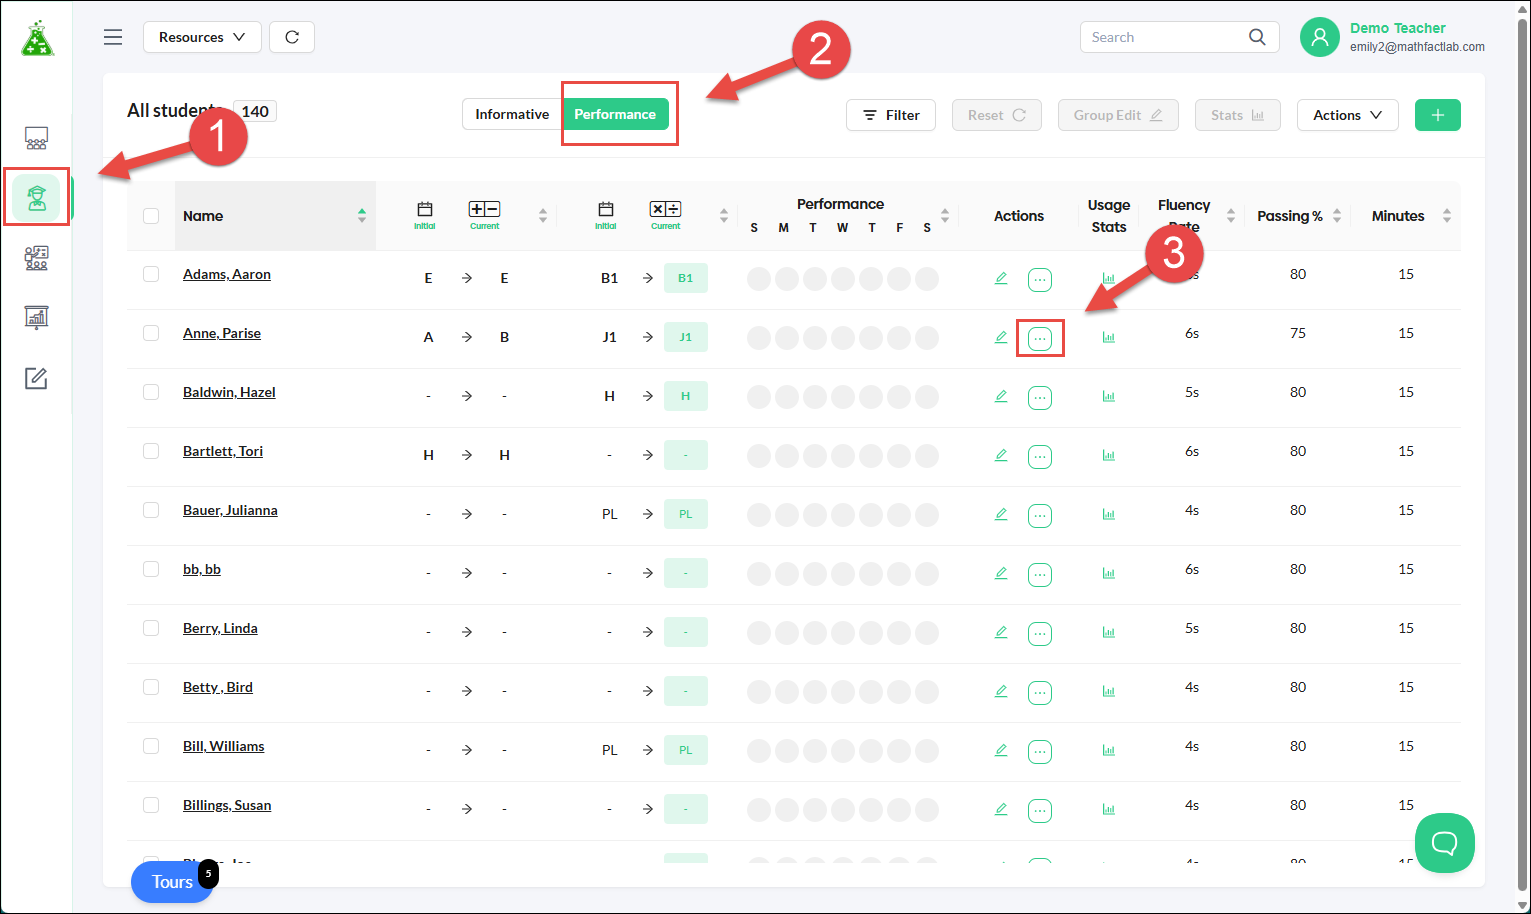Toggle the select-all checkbox in header
1531x914 pixels.
151,216
